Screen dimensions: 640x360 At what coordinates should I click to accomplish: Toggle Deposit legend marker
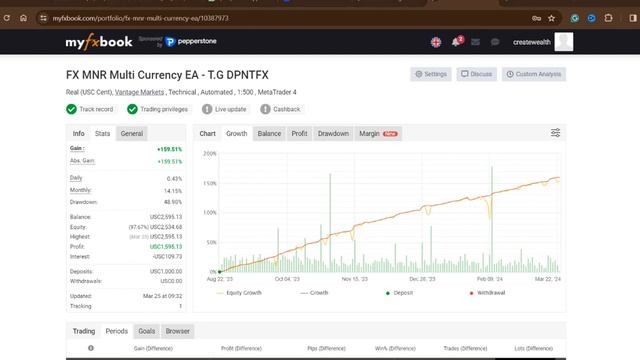[x=399, y=293]
